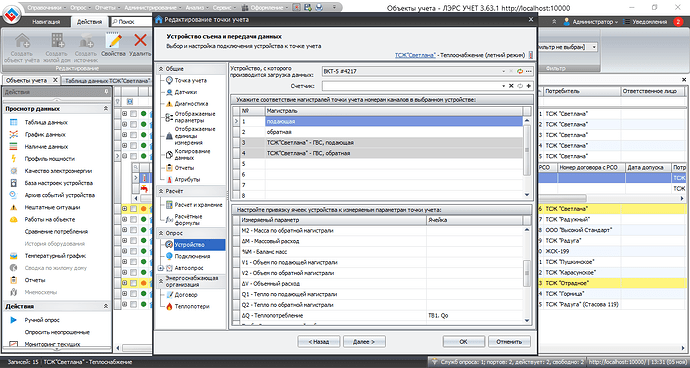Tick checkbox in ТСЖ "Отрадное" row
690x368 pixels.
coord(133,283)
